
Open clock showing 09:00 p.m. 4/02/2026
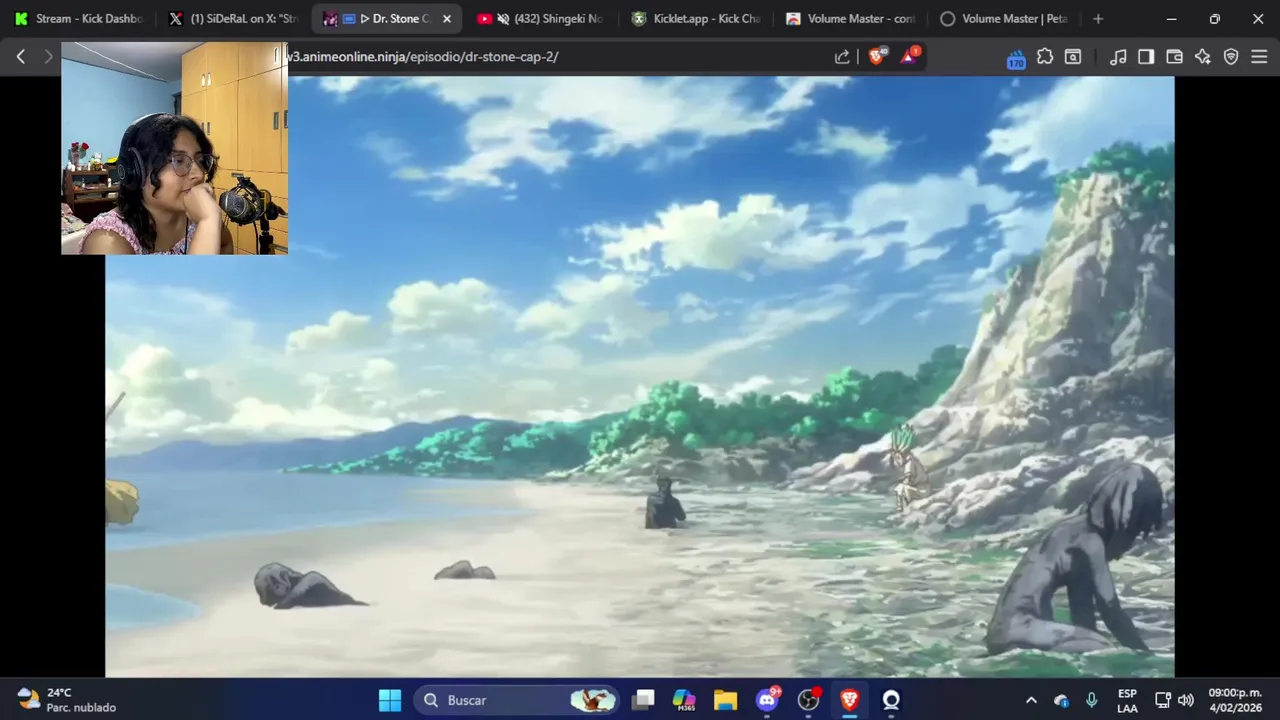click(x=1235, y=700)
